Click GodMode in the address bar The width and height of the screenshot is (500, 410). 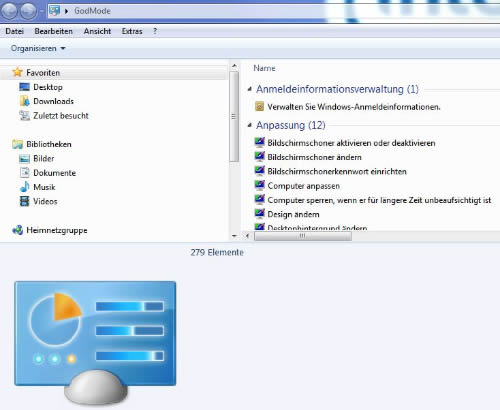92,11
